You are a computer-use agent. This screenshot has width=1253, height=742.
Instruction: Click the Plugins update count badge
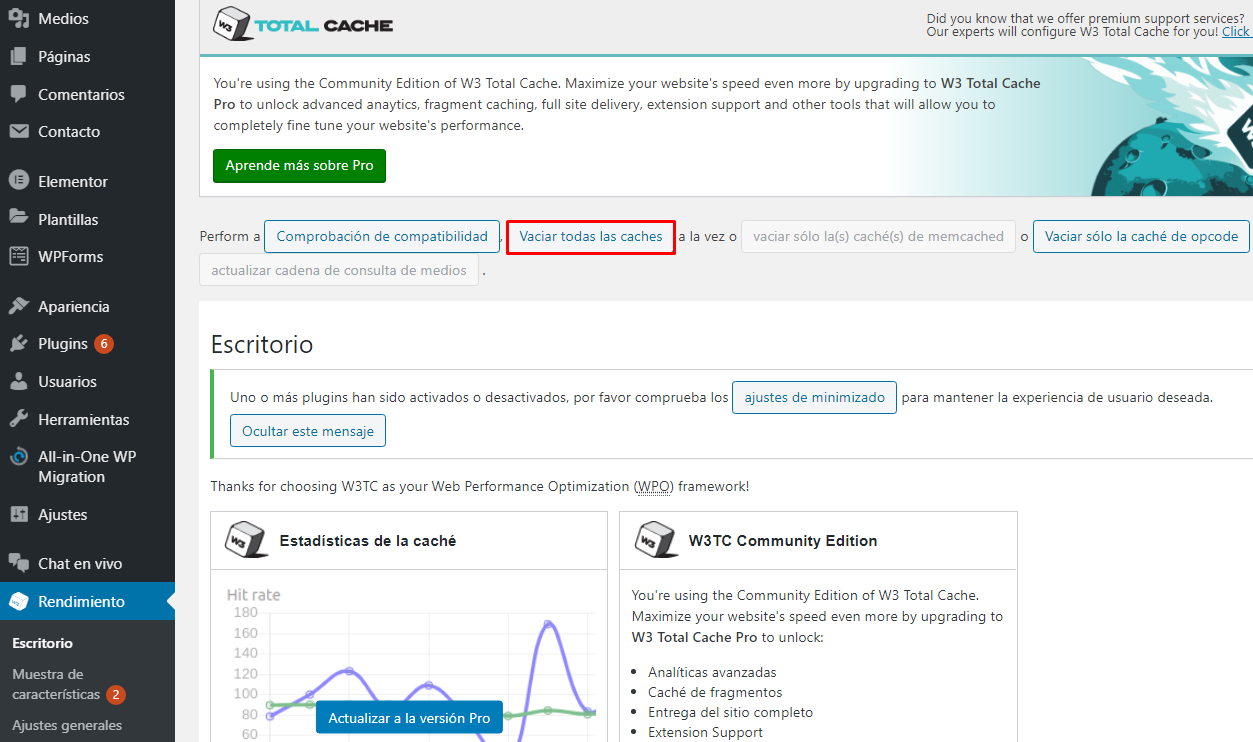tap(104, 343)
